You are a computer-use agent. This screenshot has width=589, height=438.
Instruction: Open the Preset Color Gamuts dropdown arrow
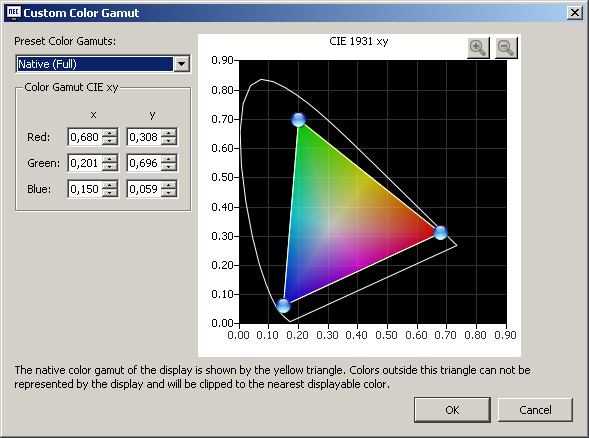click(x=181, y=64)
